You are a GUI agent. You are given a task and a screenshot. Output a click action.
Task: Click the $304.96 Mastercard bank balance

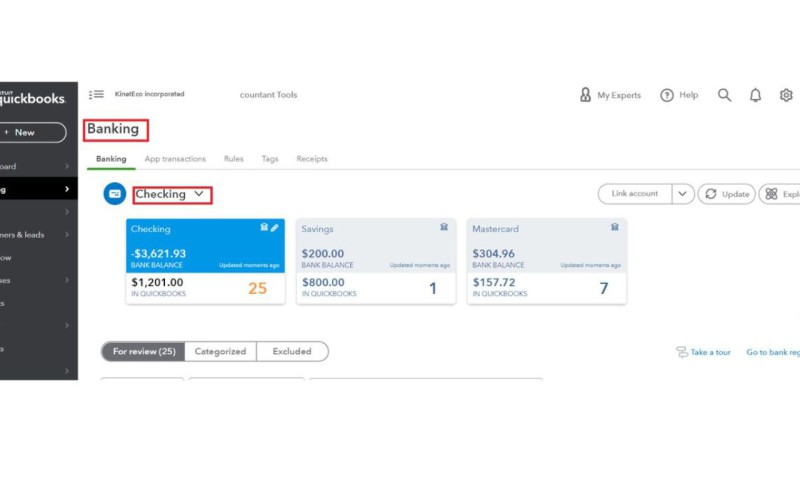coord(493,254)
